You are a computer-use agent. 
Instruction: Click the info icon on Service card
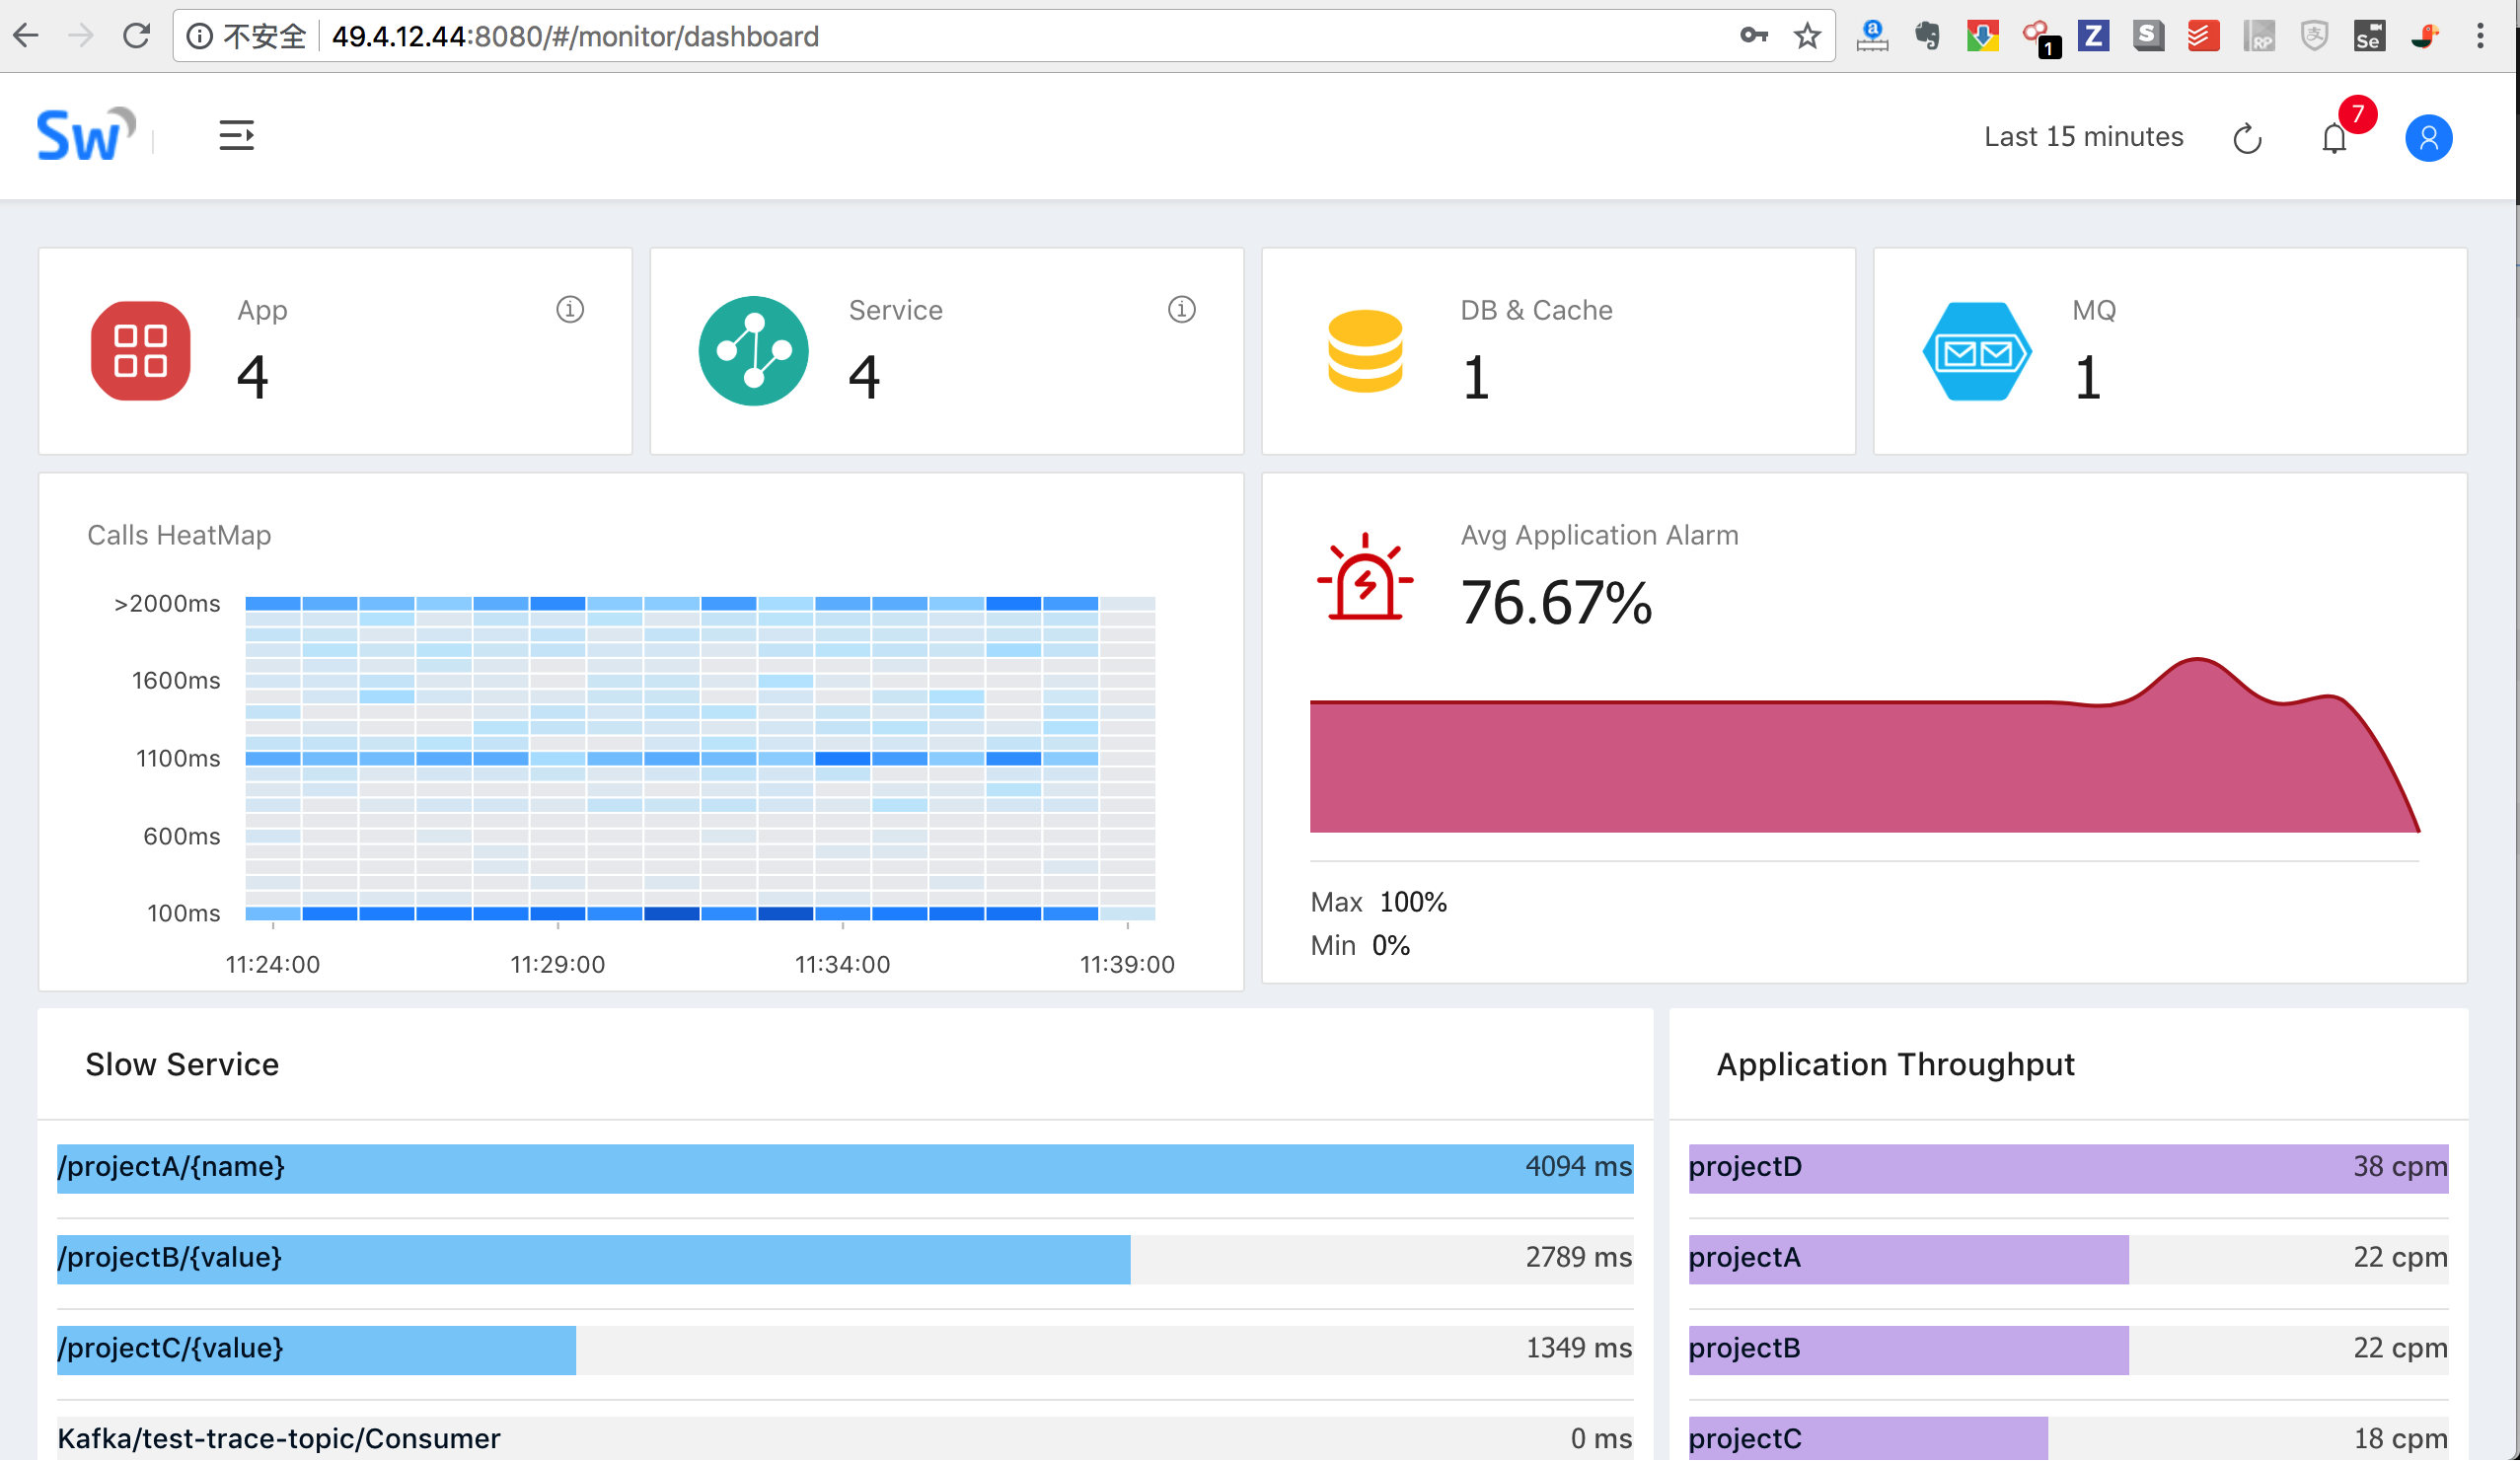1181,310
